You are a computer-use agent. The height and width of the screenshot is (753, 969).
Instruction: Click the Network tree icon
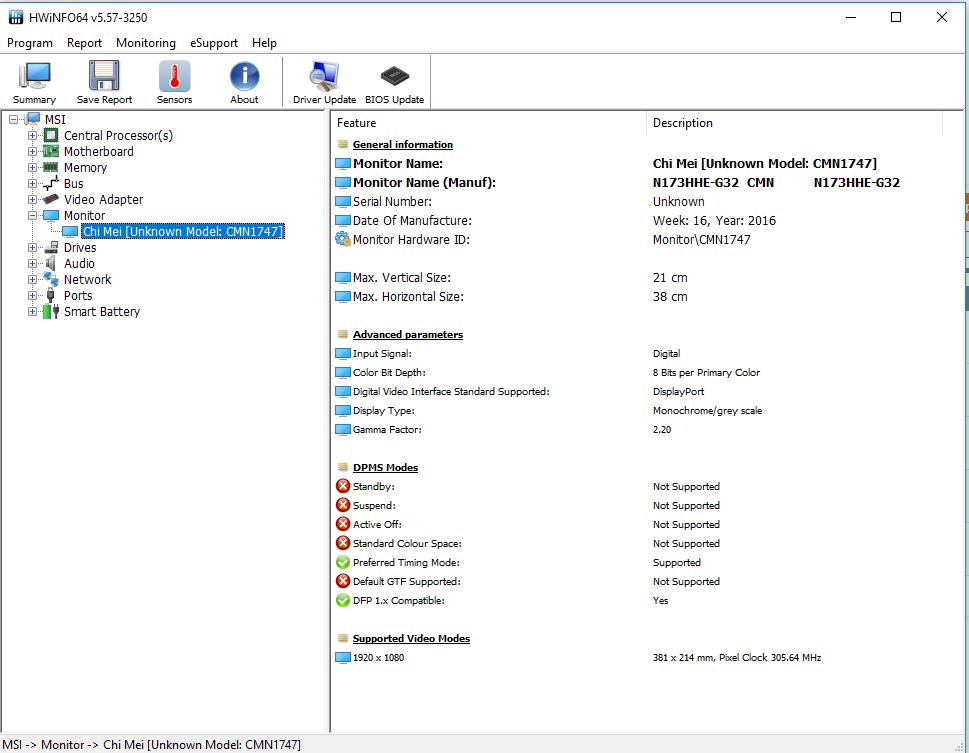(x=51, y=279)
